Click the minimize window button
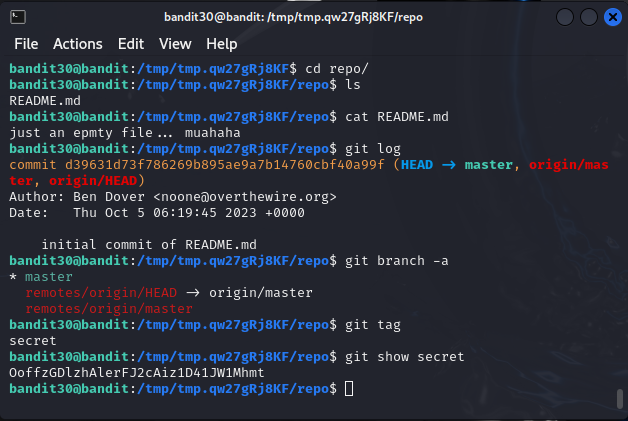This screenshot has width=628, height=421. click(x=565, y=17)
